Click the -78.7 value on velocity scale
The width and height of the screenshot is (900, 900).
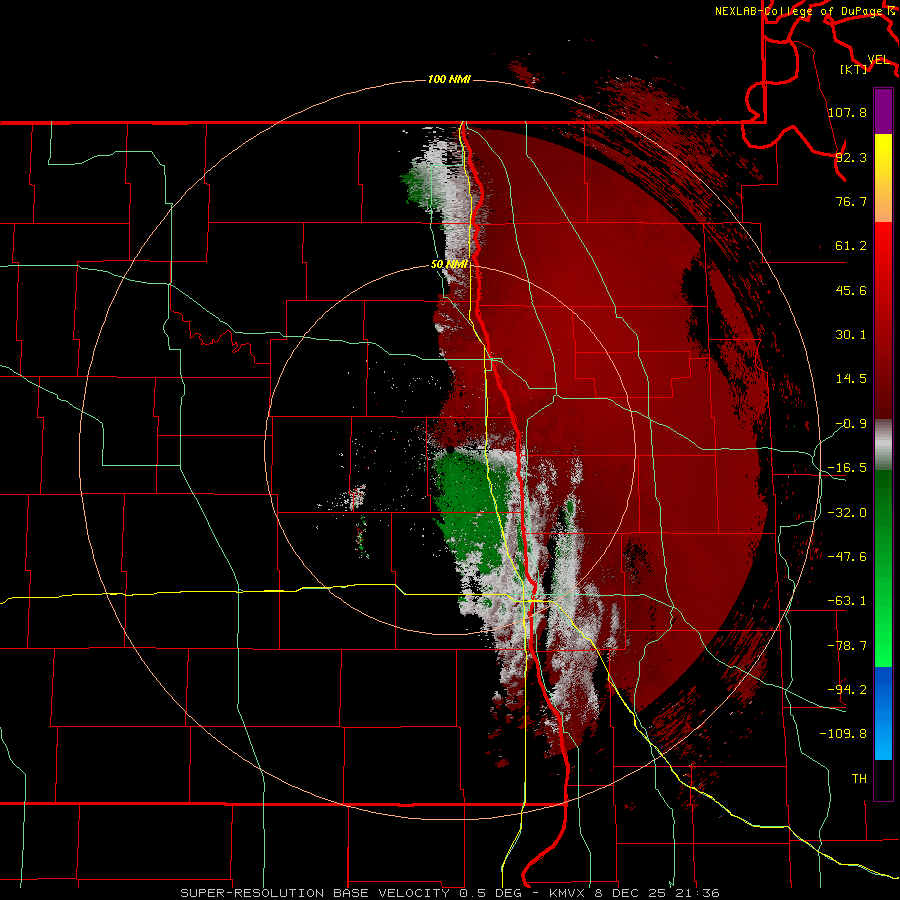pos(847,646)
